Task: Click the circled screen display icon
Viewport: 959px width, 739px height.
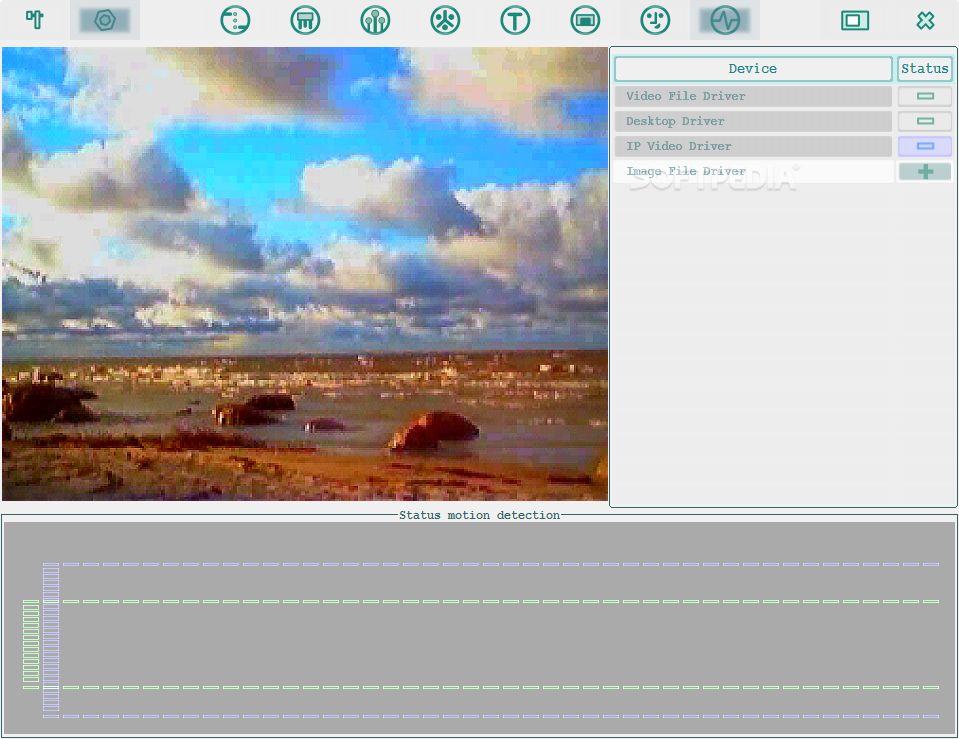Action: 585,20
